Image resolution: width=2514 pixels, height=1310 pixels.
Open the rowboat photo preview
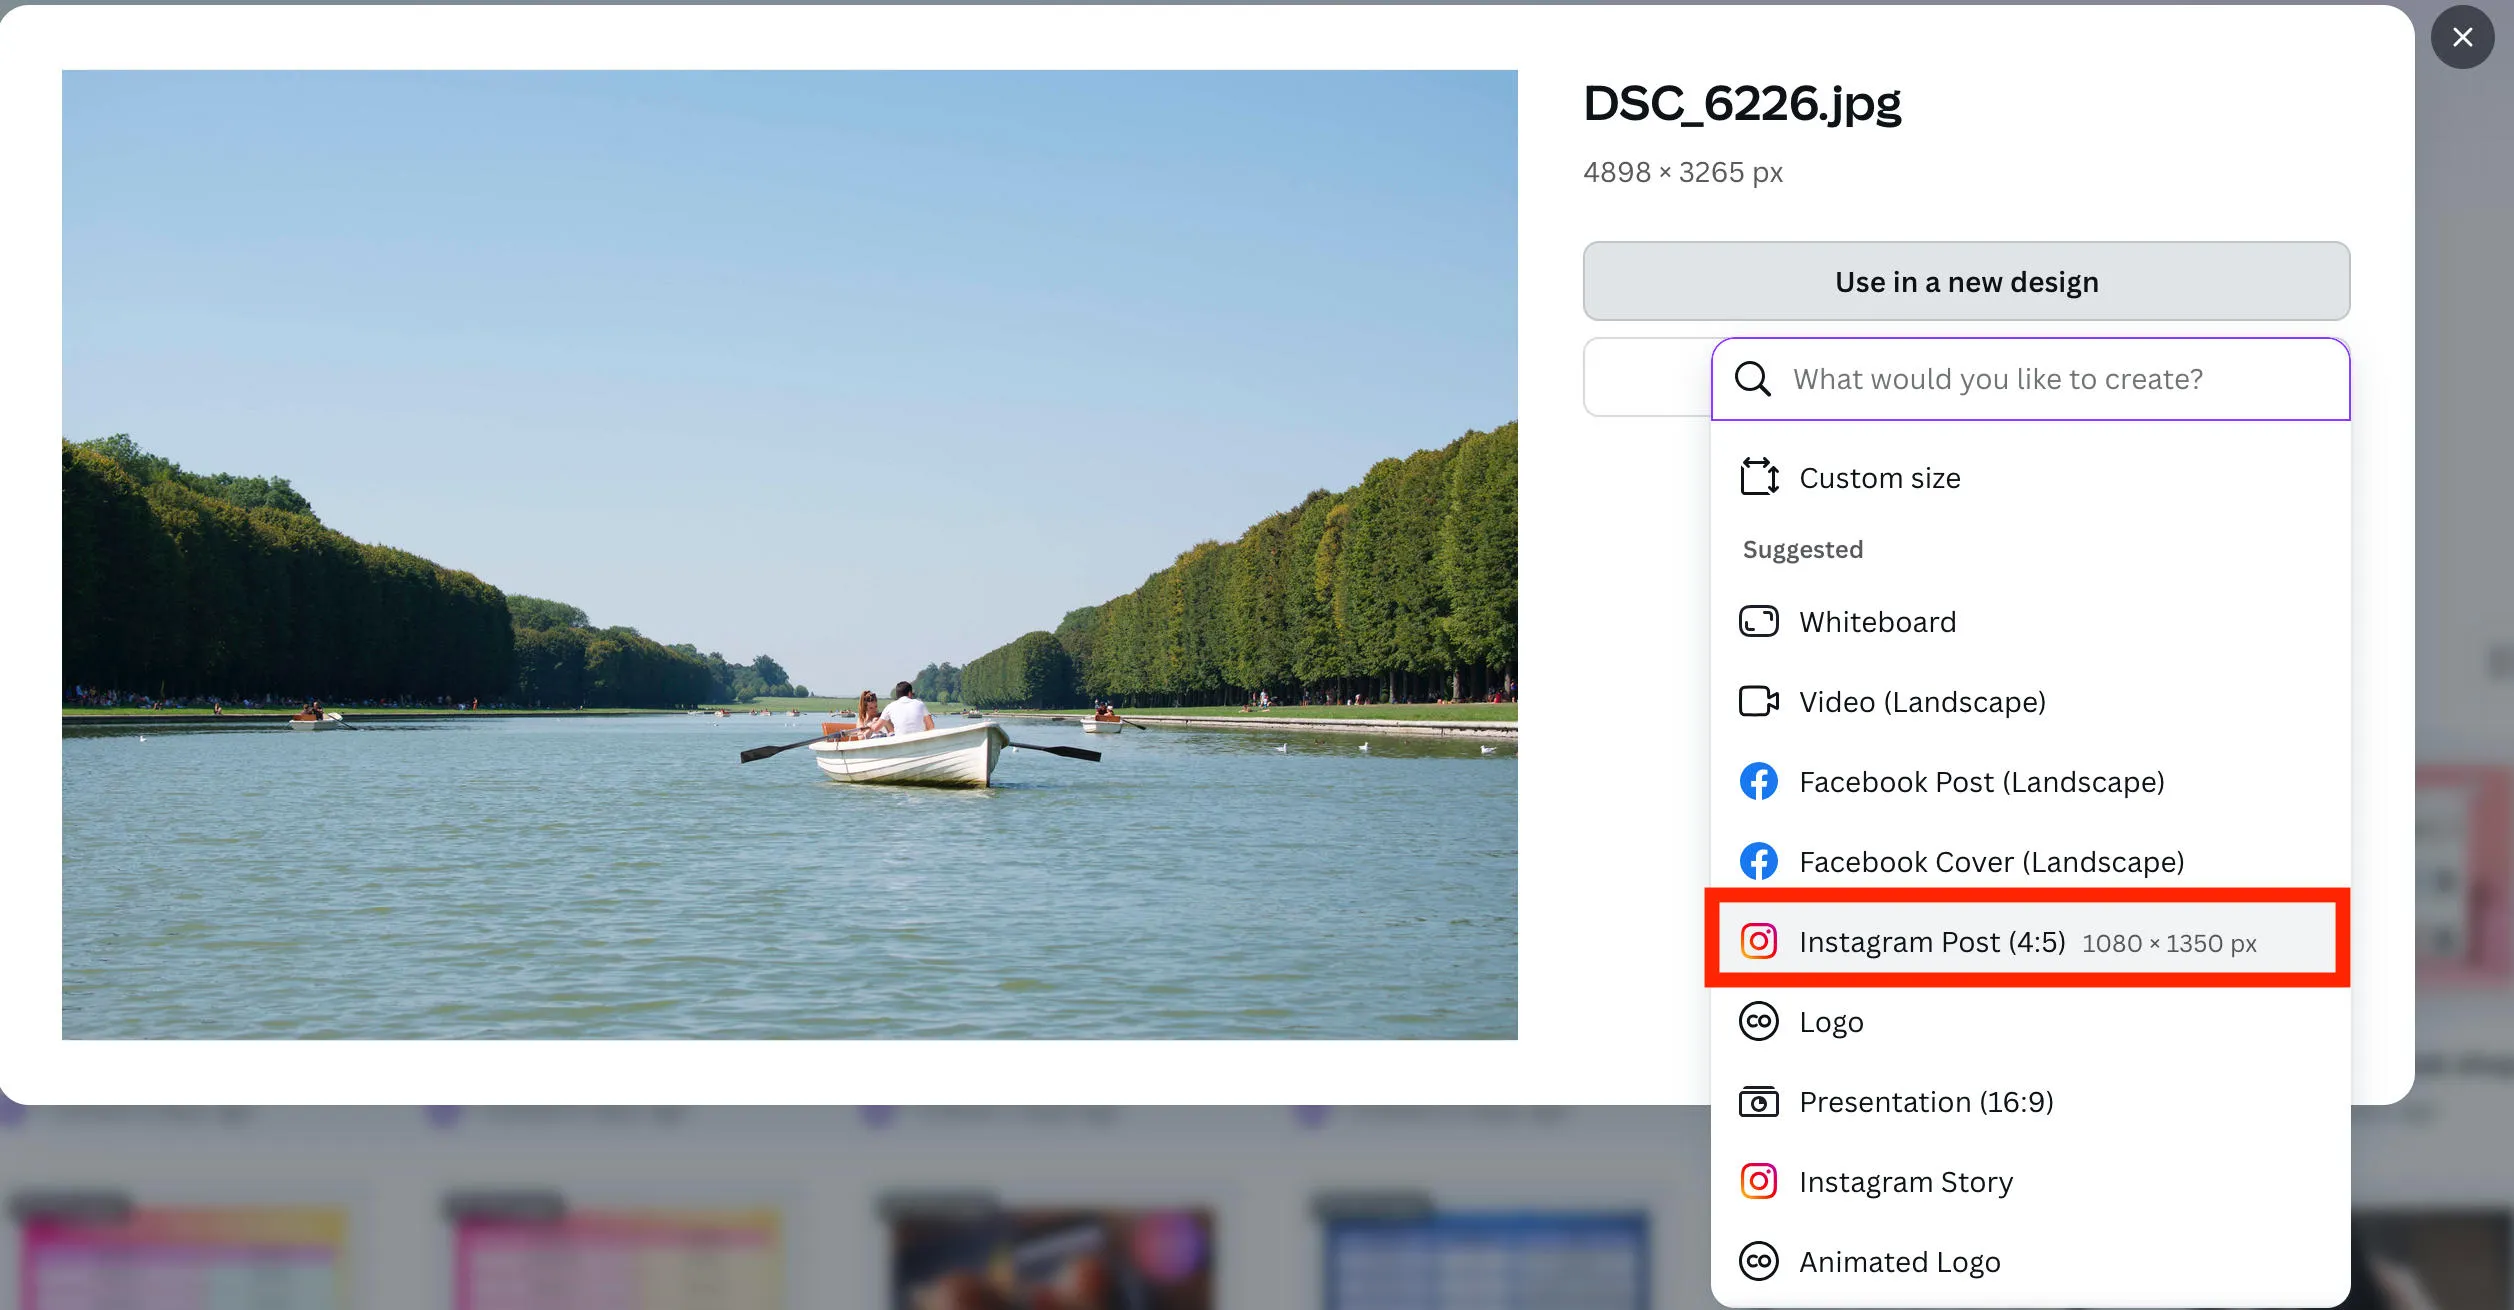[x=789, y=554]
